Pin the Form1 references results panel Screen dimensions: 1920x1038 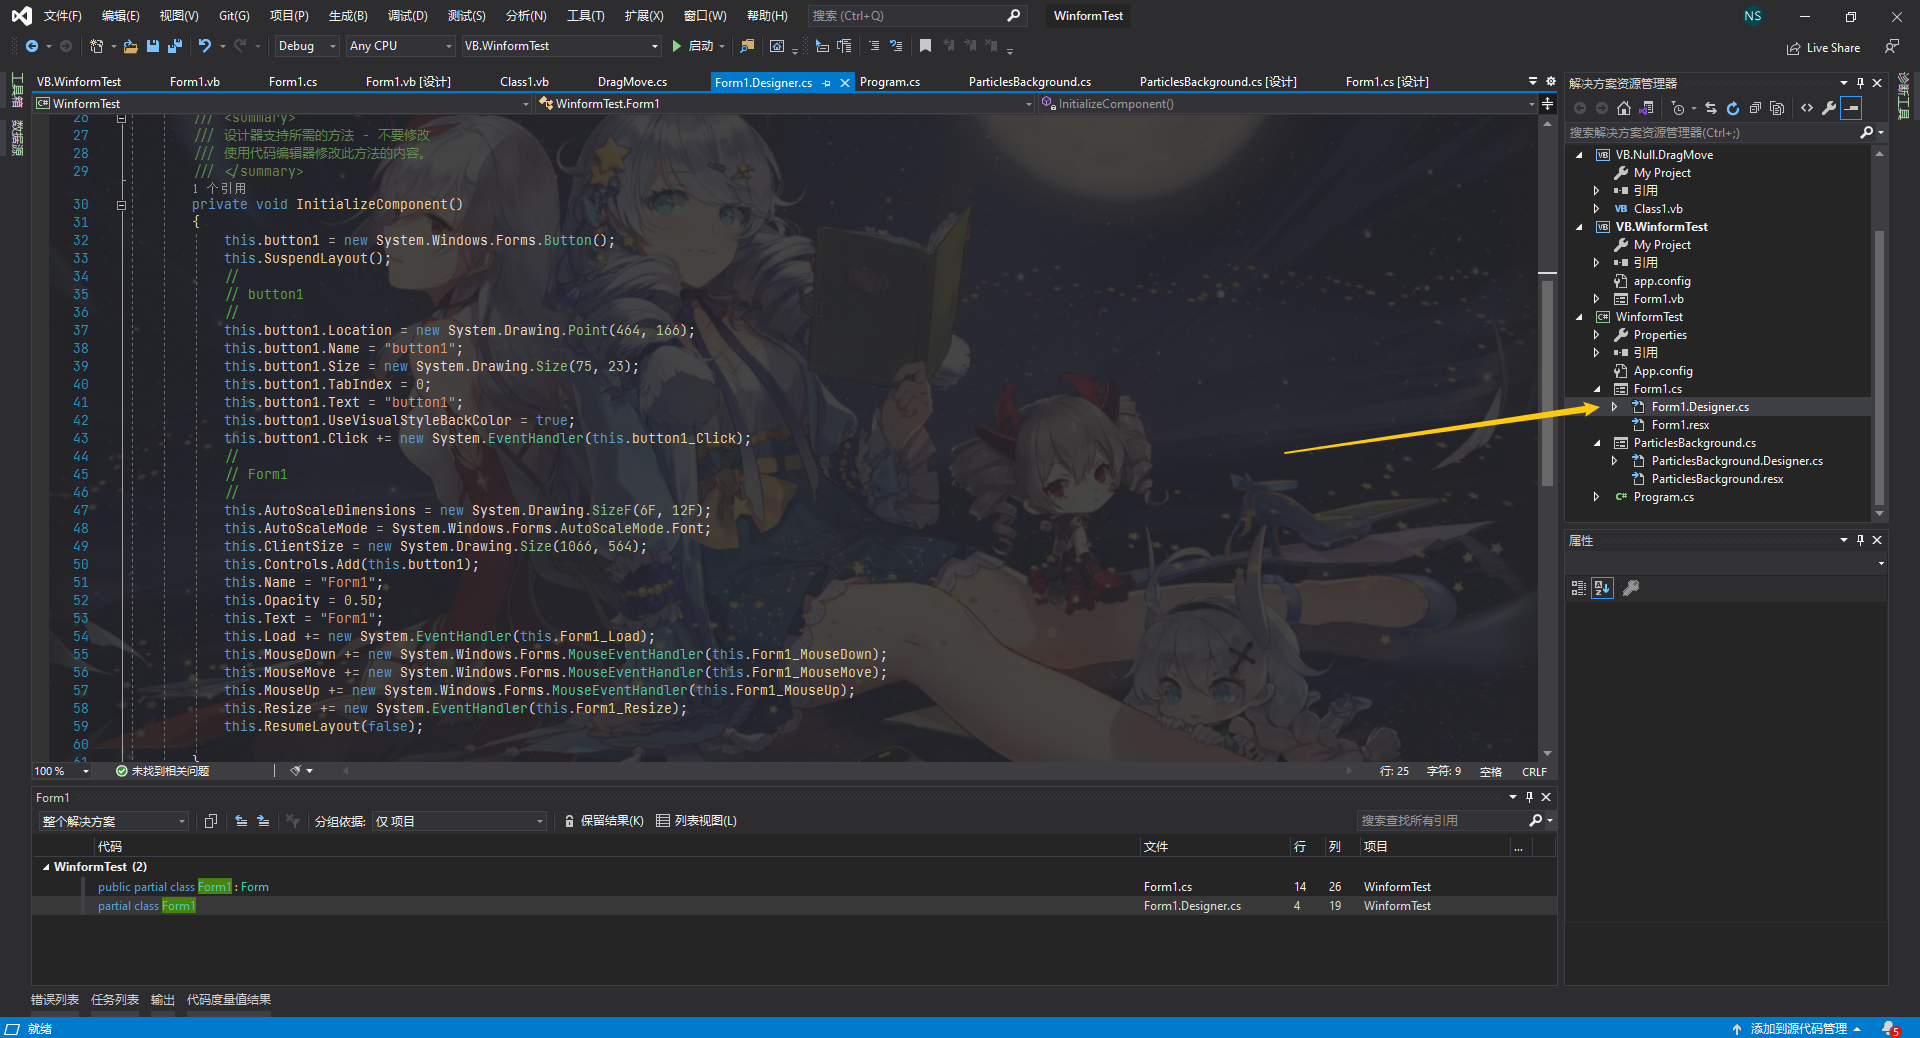coord(1528,797)
